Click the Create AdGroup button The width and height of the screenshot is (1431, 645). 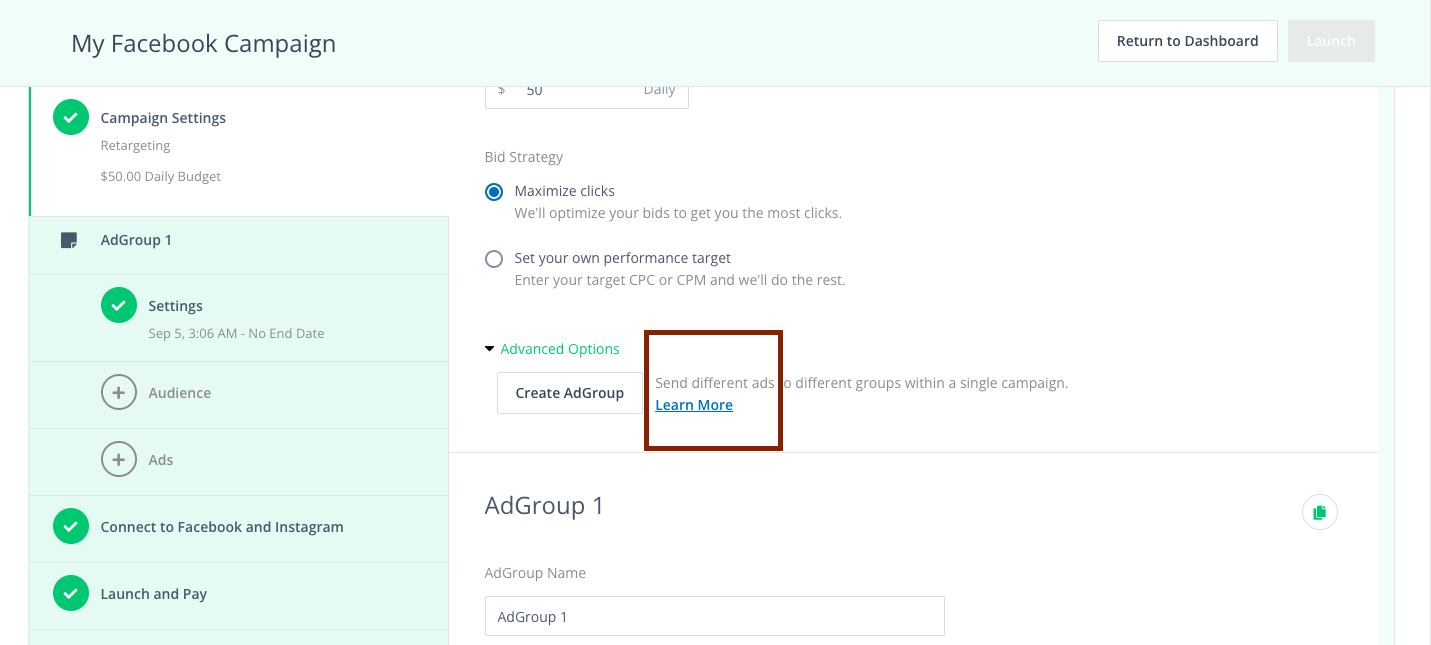(x=570, y=393)
